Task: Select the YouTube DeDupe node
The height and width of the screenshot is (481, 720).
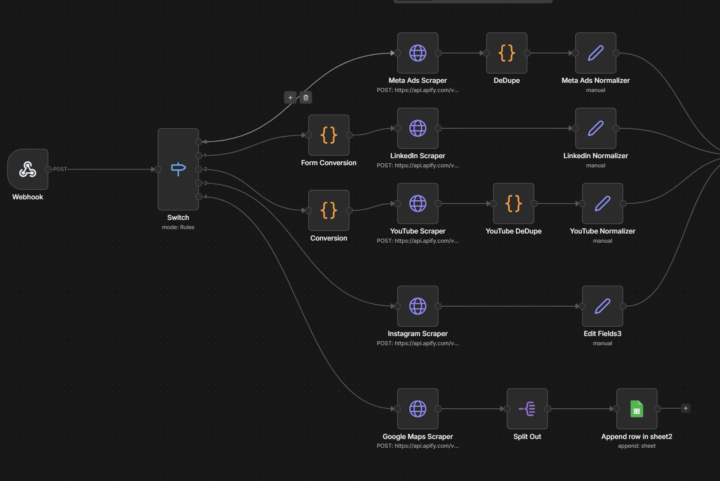Action: (513, 203)
